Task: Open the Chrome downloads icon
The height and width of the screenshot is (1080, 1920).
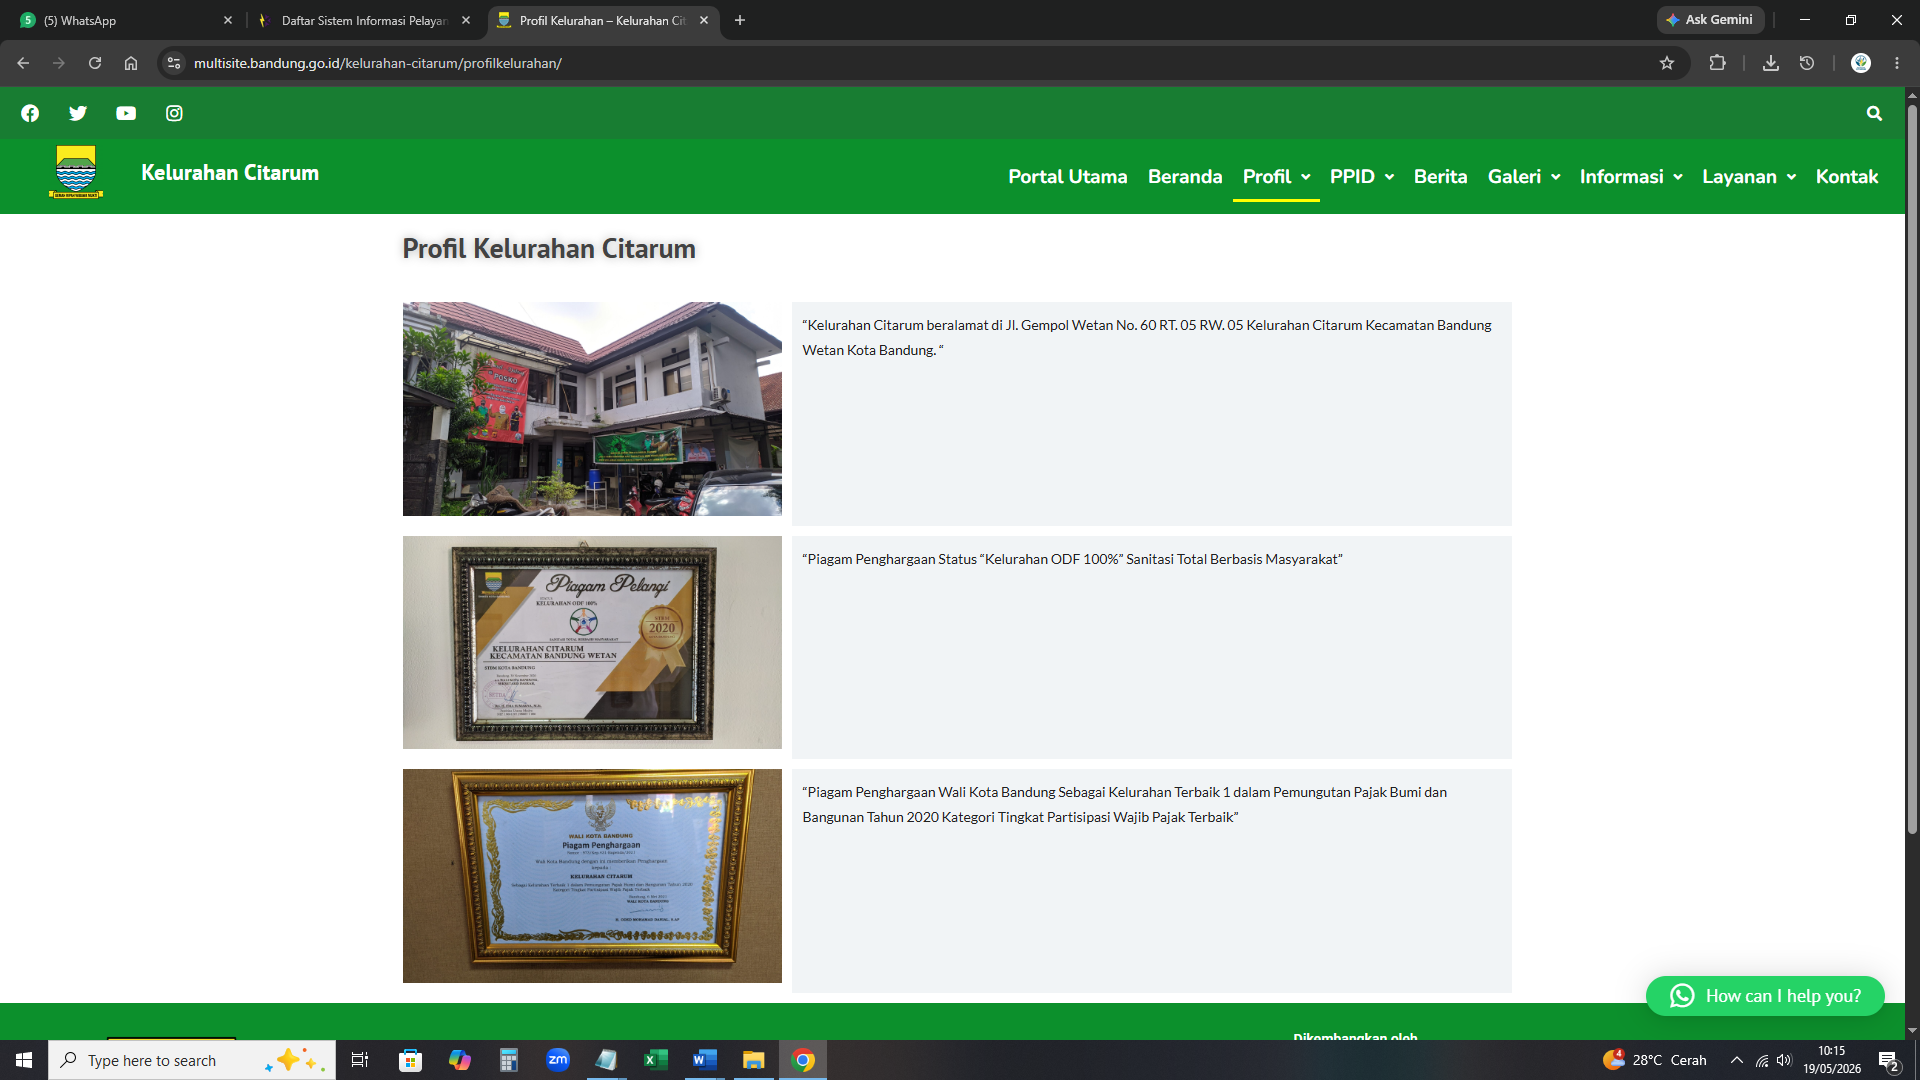Action: tap(1771, 63)
